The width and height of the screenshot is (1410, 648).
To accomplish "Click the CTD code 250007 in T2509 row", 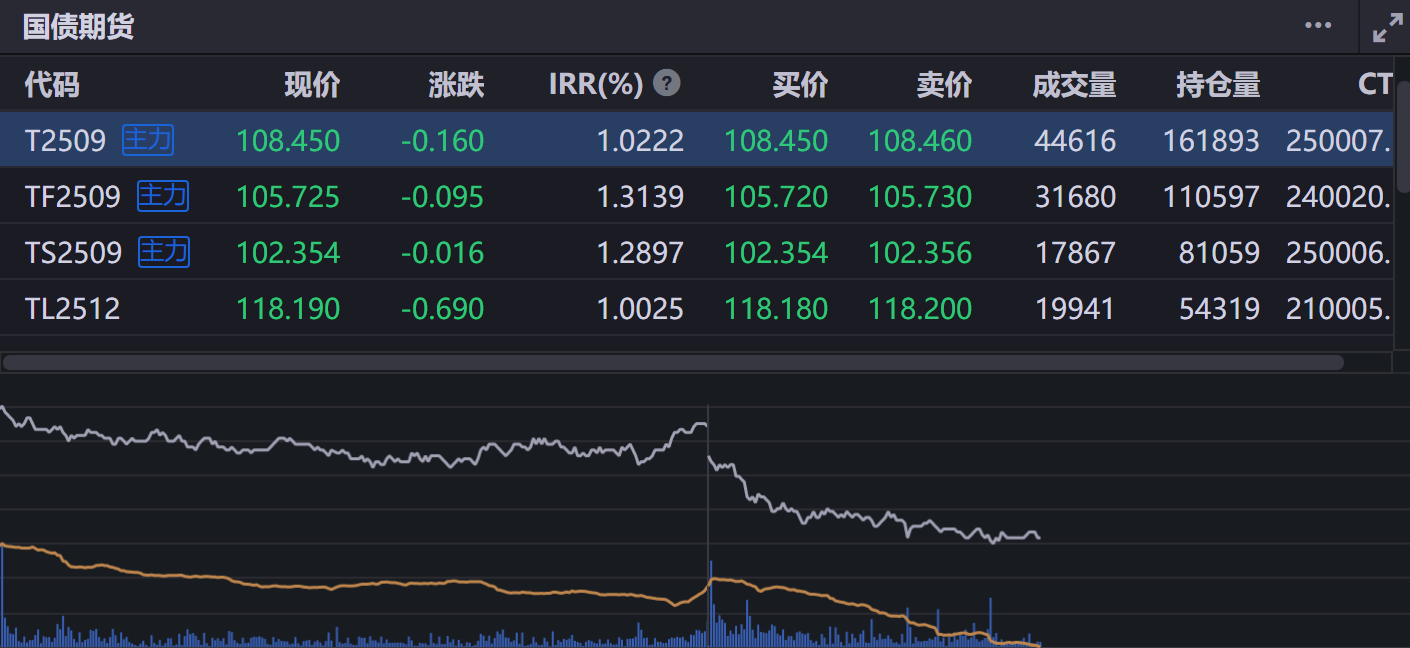I will click(1339, 141).
